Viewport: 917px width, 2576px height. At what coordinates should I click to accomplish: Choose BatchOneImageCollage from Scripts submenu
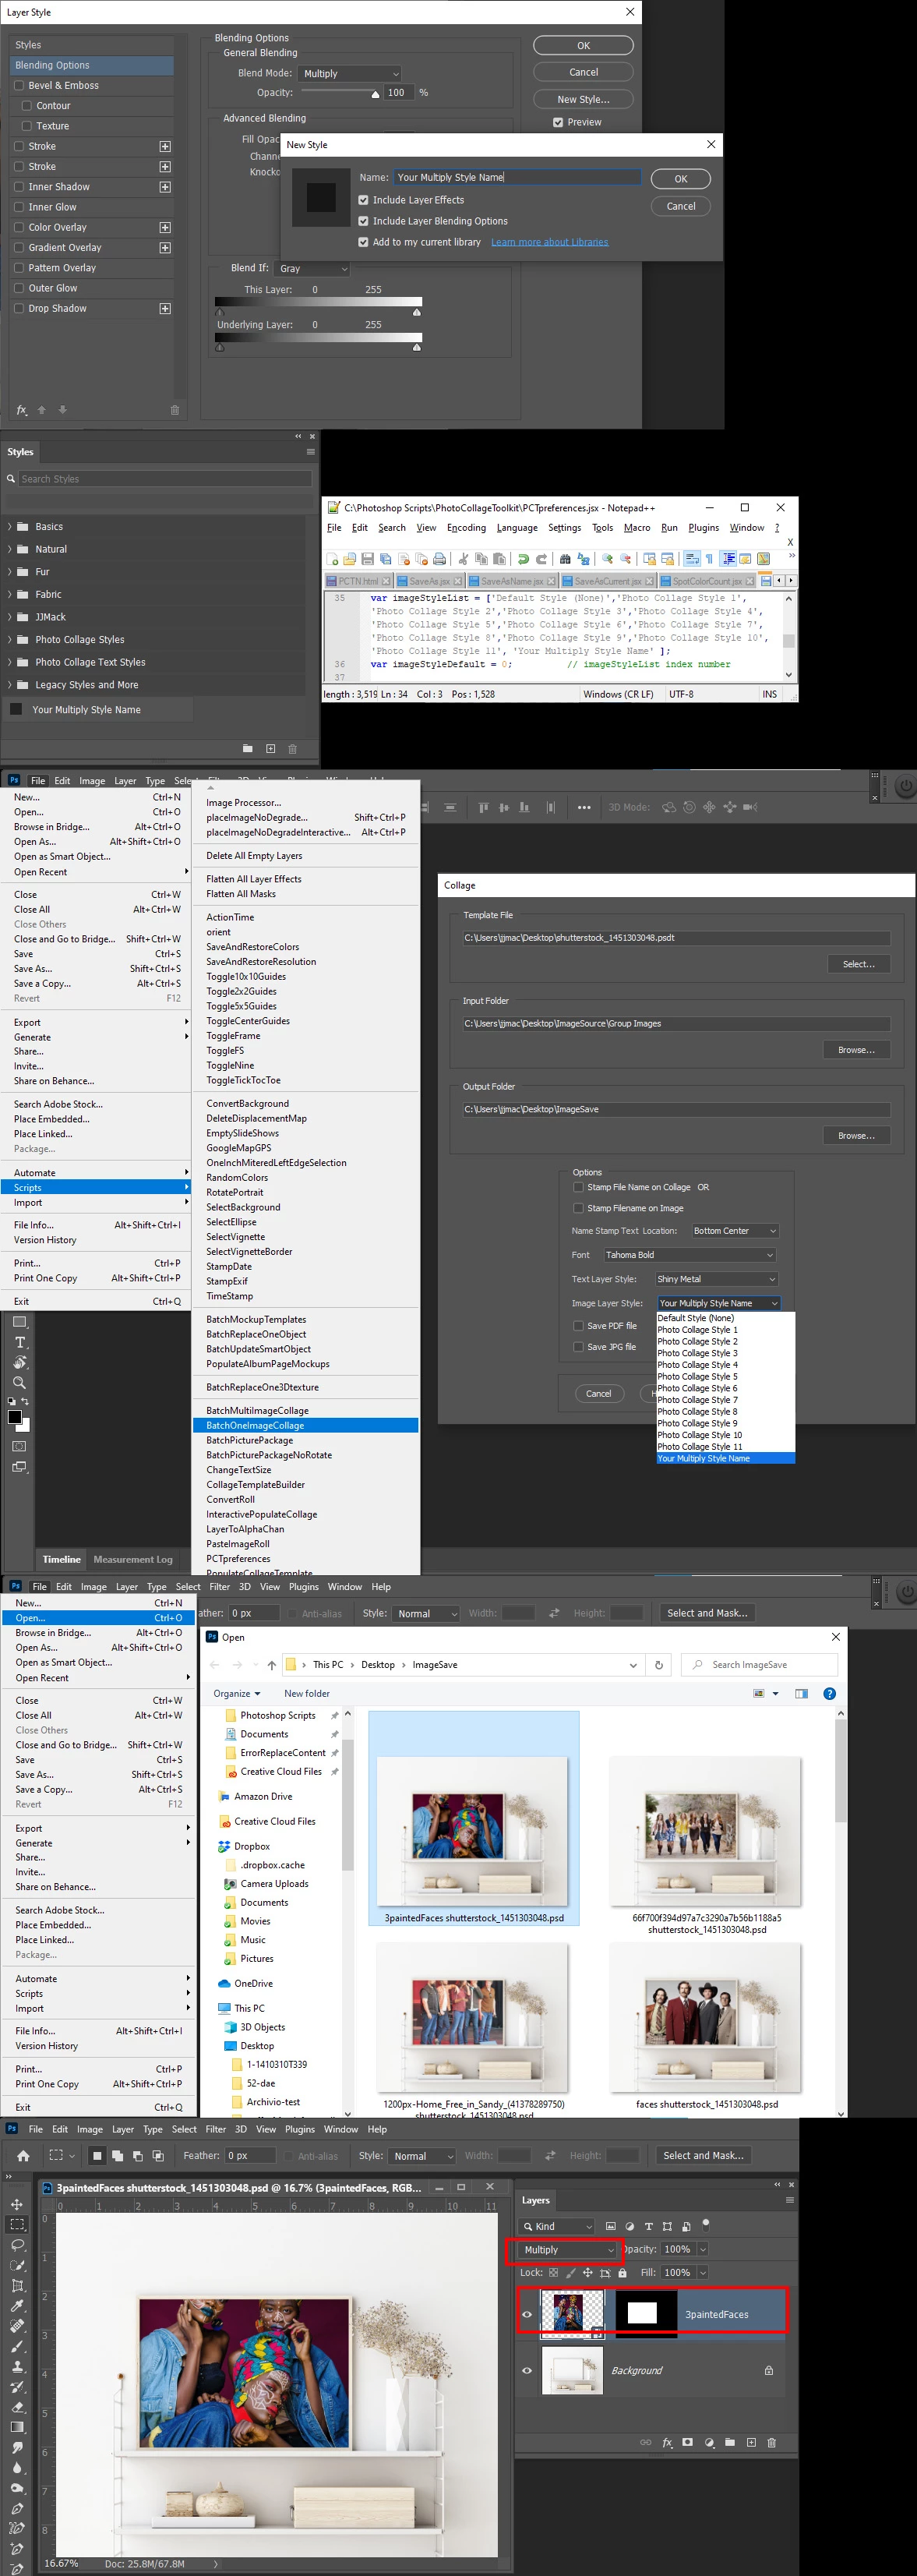(305, 1425)
